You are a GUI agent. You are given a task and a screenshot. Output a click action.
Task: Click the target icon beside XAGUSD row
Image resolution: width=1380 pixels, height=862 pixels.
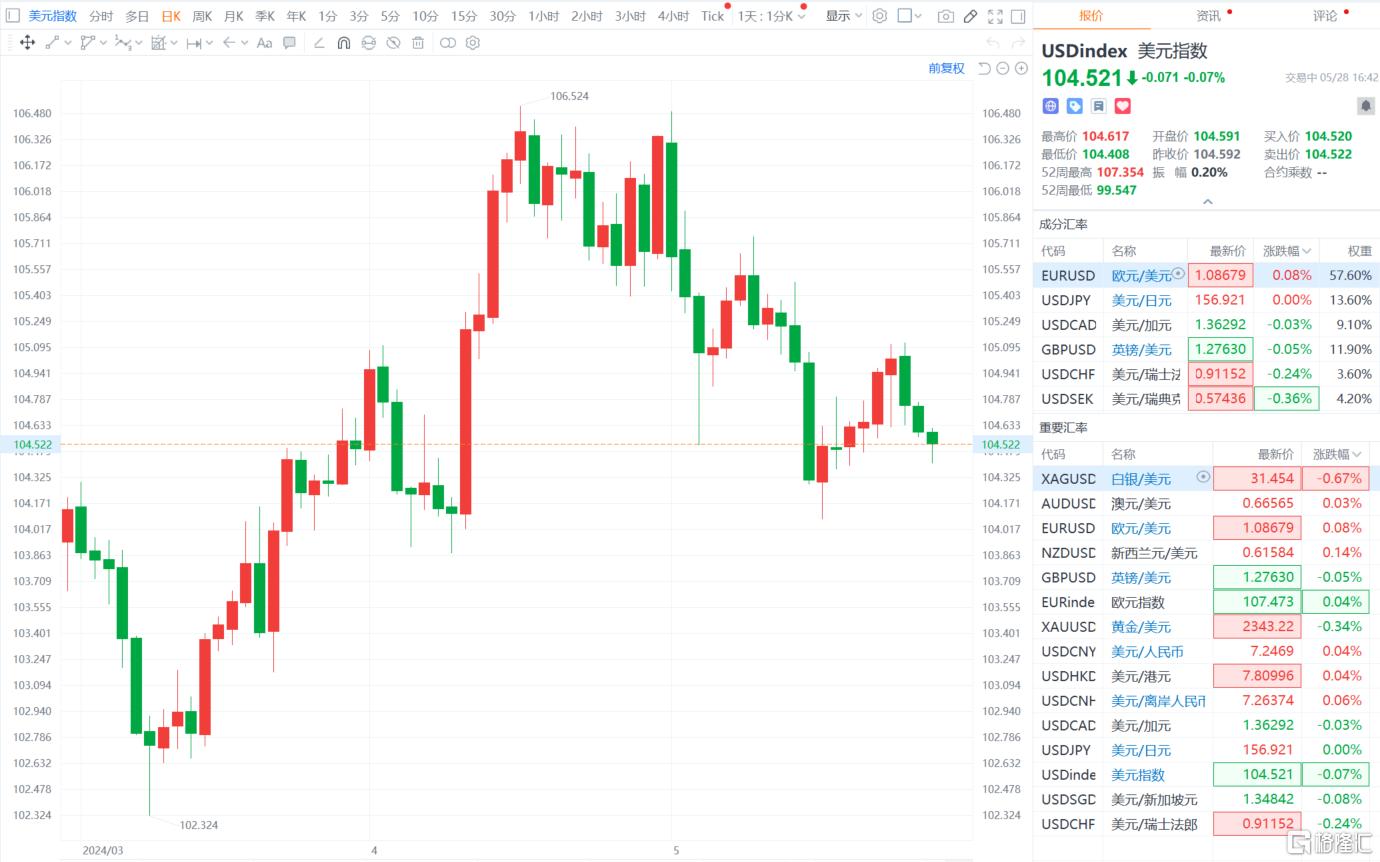[1203, 478]
